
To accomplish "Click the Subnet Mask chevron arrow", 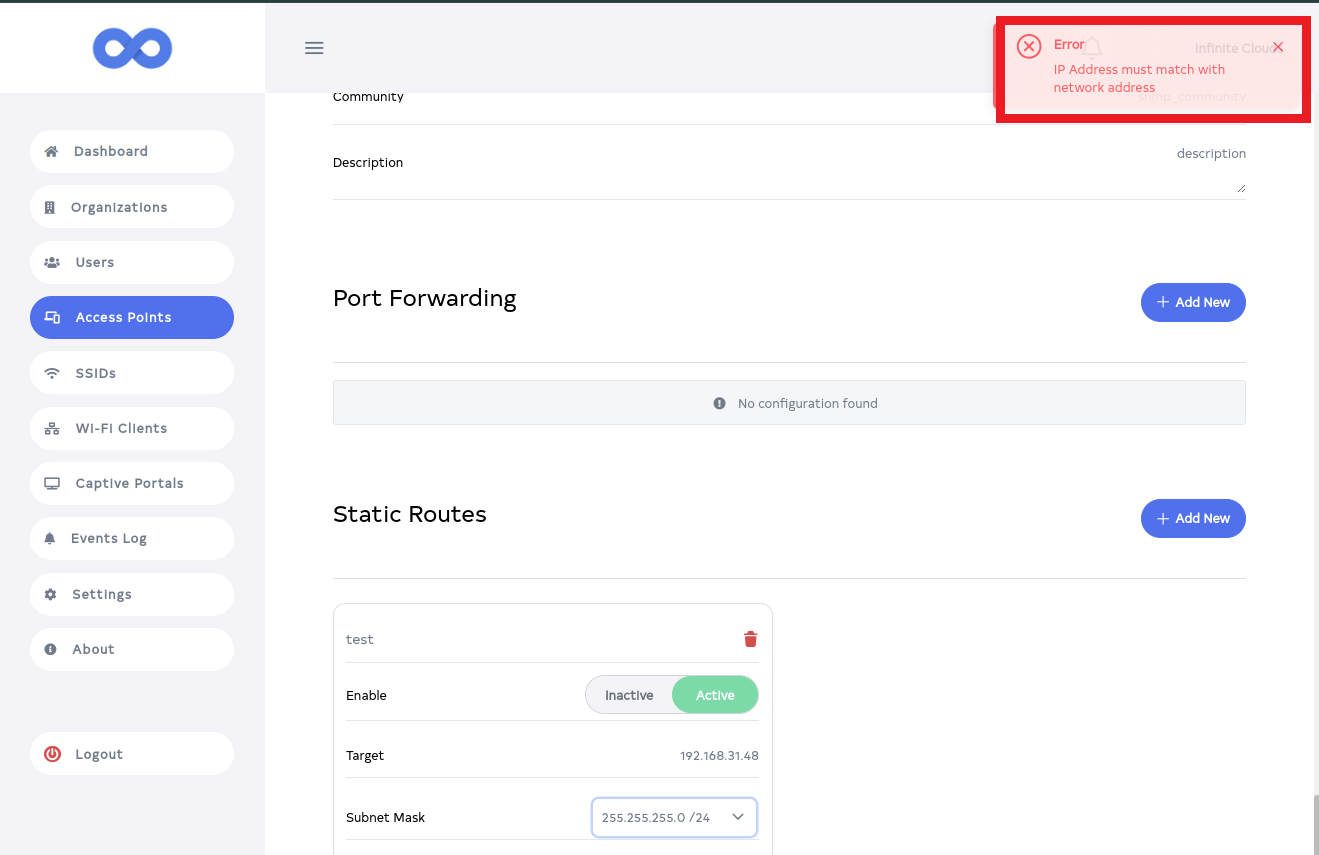I will (738, 817).
